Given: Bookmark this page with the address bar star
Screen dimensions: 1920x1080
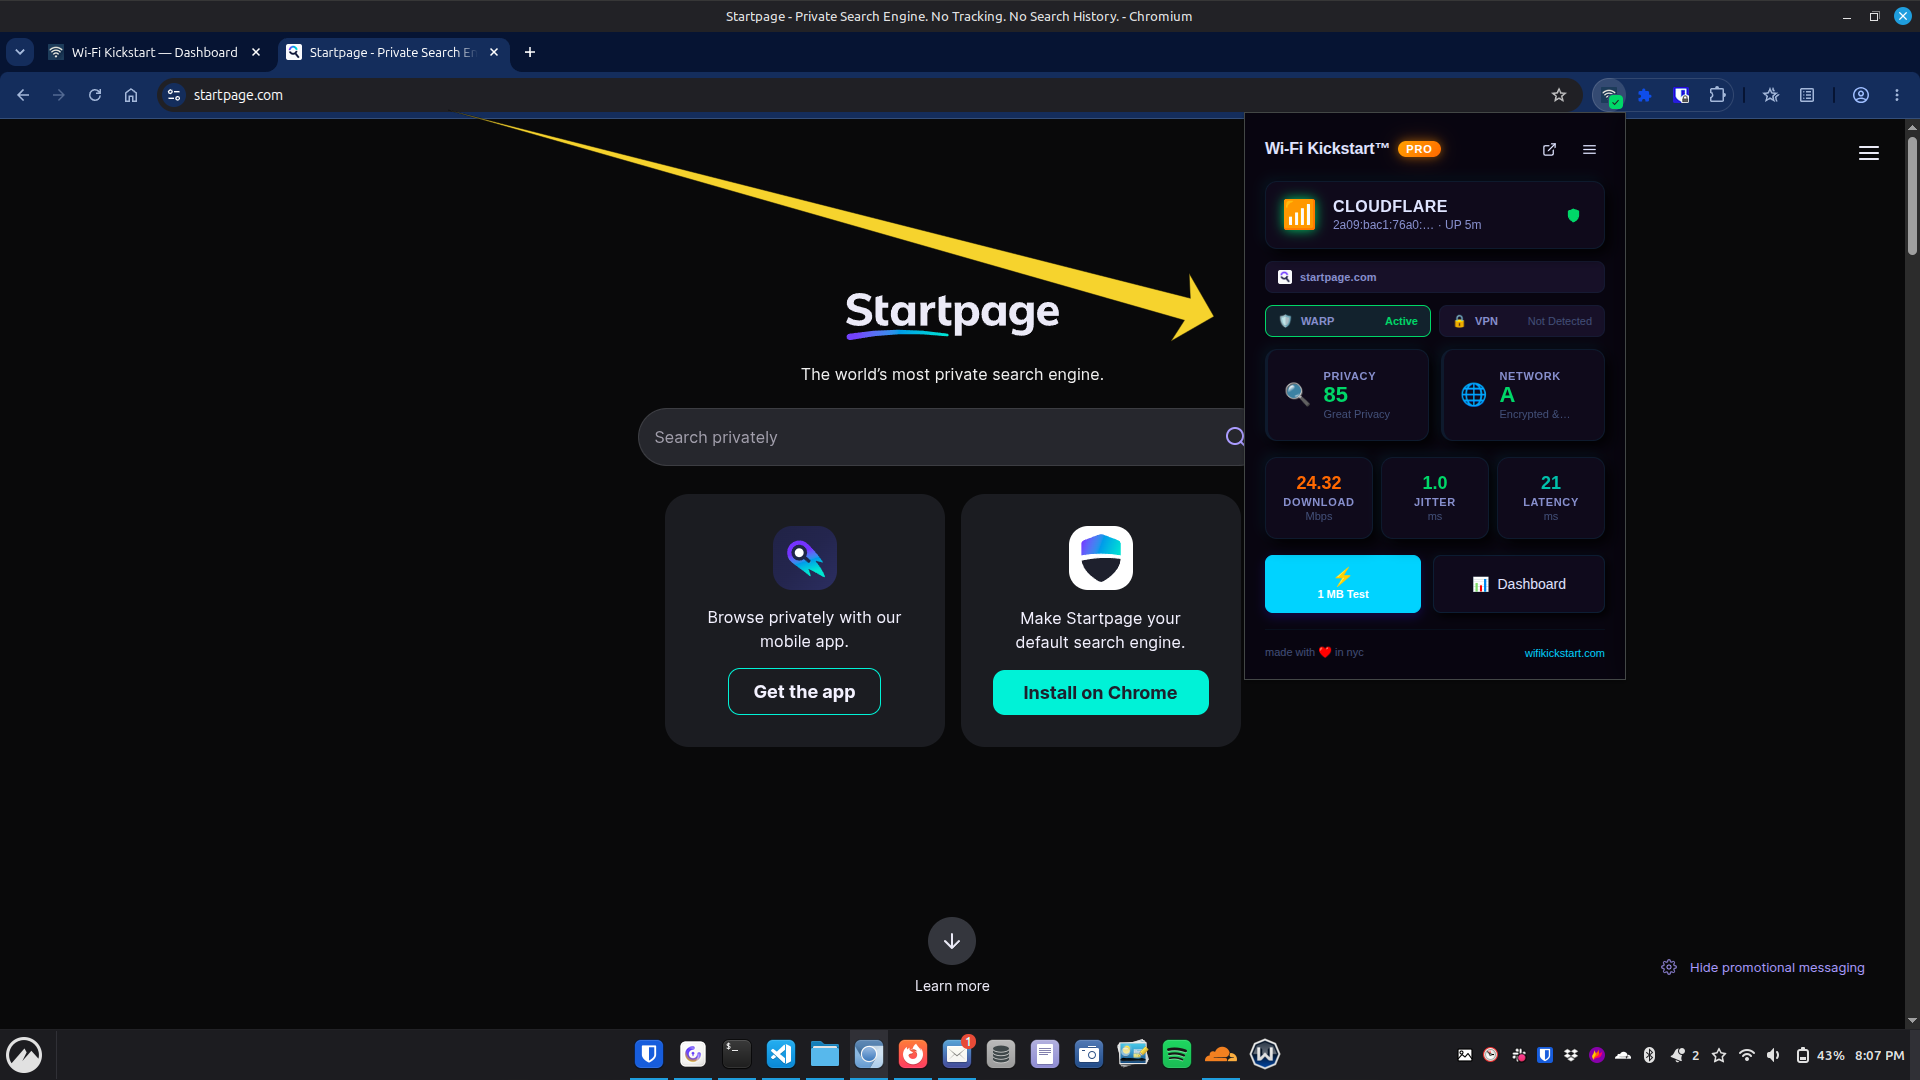Looking at the screenshot, I should pos(1559,95).
